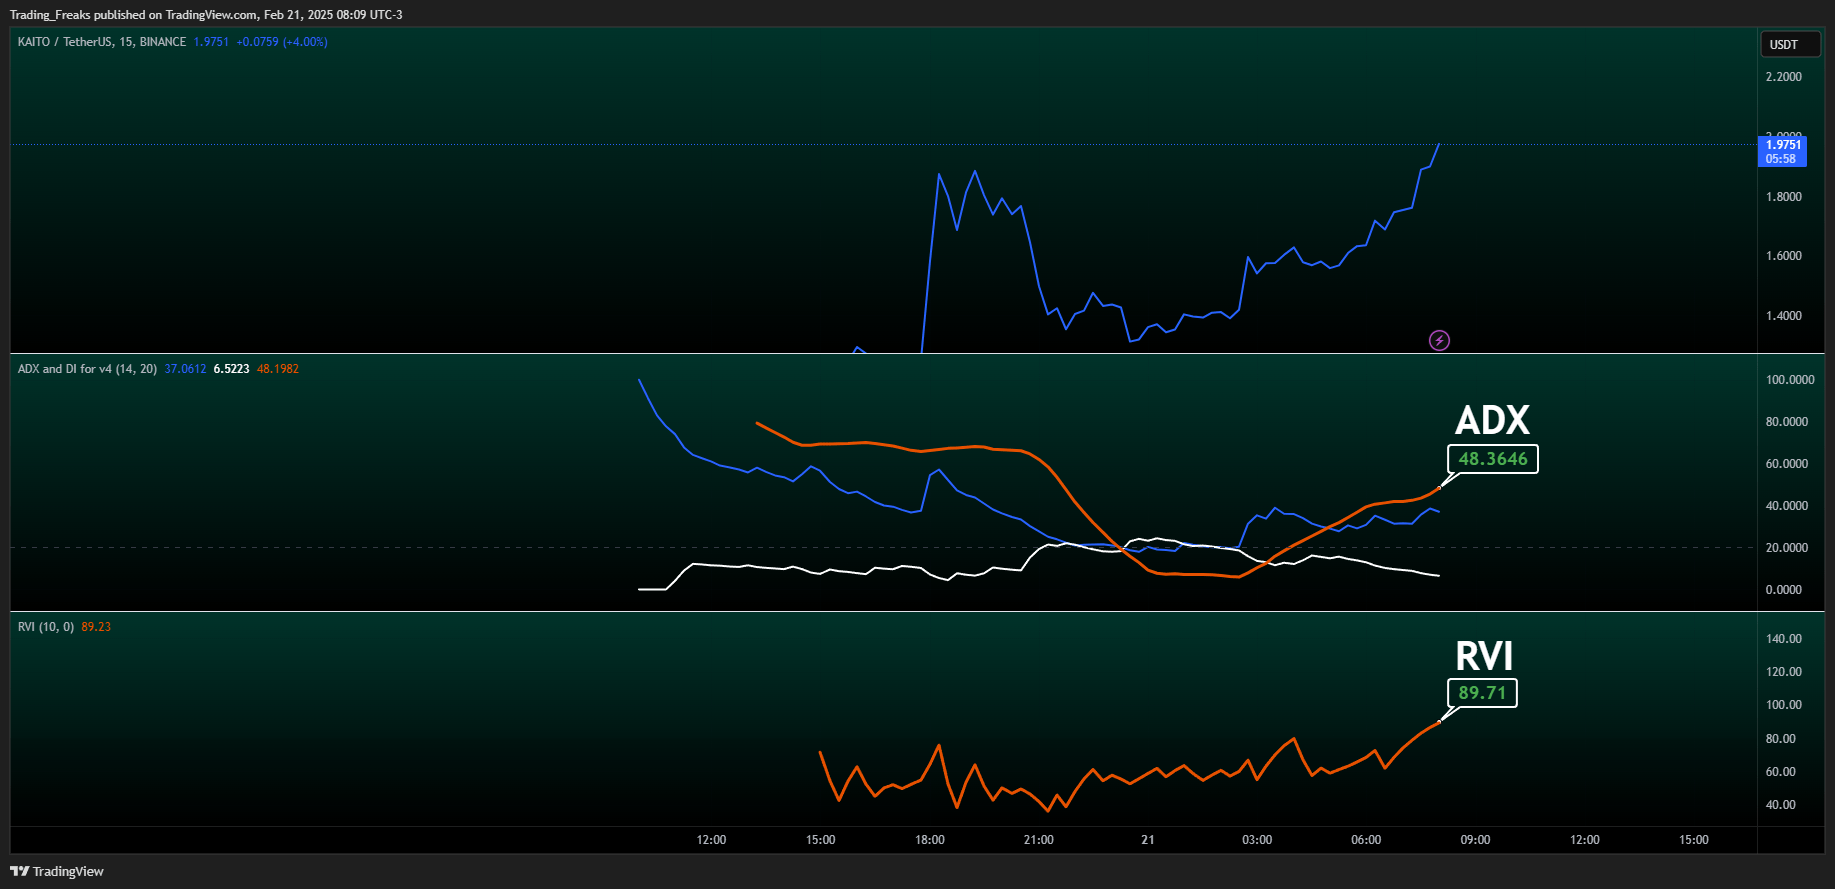Open the USDT currency selector
The width and height of the screenshot is (1835, 889).
(x=1790, y=45)
